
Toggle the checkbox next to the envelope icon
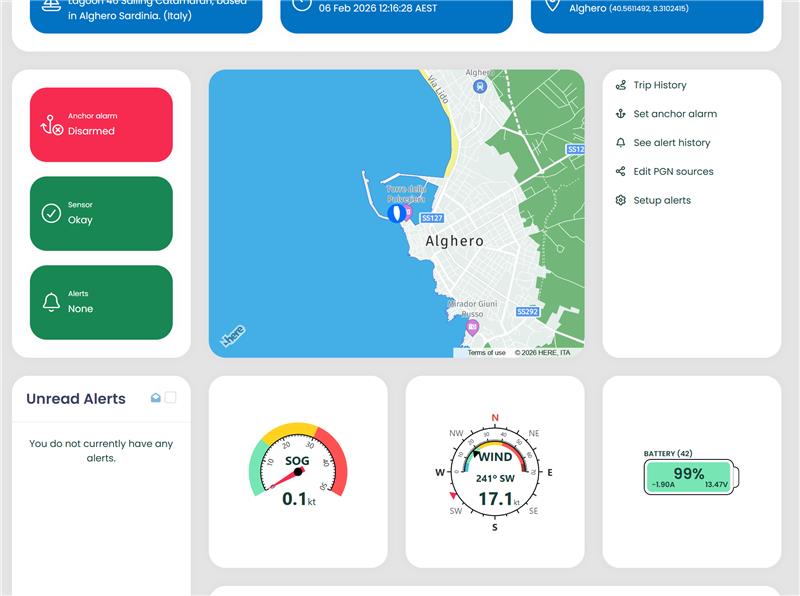(x=171, y=397)
